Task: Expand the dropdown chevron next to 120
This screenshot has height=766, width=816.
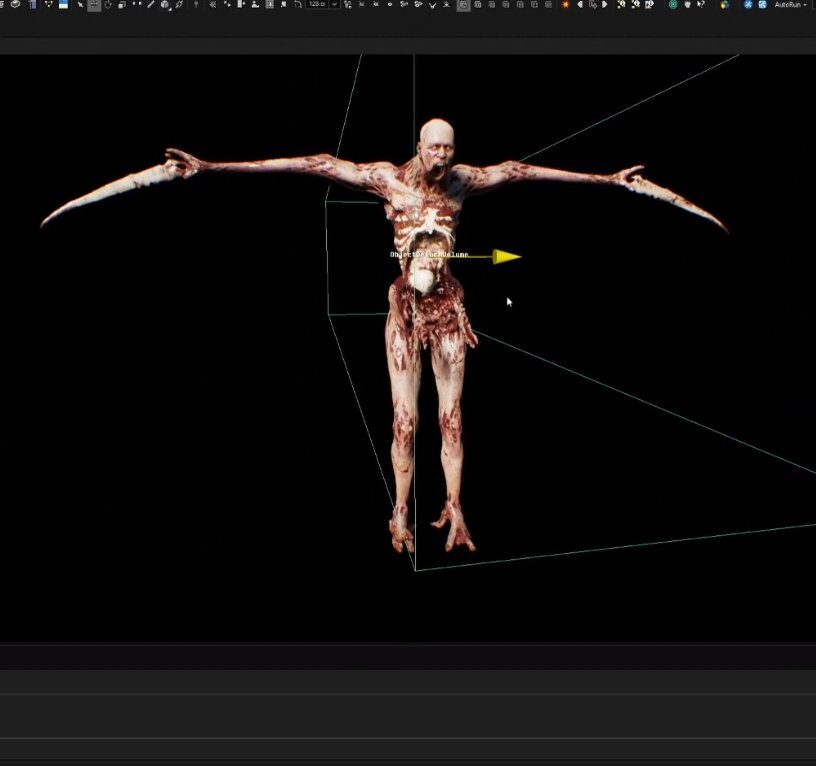Action: click(x=335, y=4)
